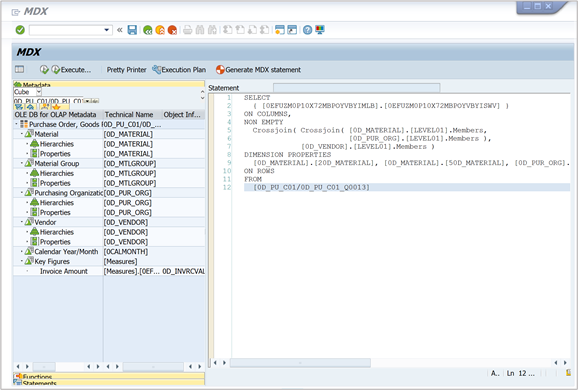
Task: Collapse the Material dimension node
Action: pos(22,134)
